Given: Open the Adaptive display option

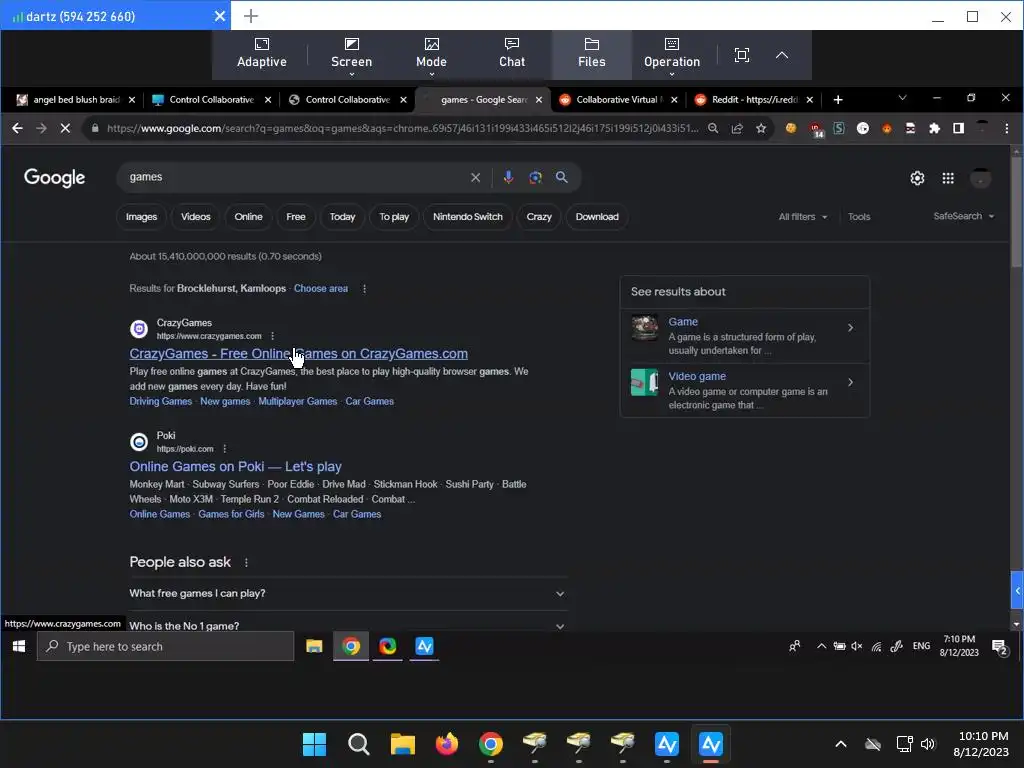Looking at the screenshot, I should tap(261, 54).
